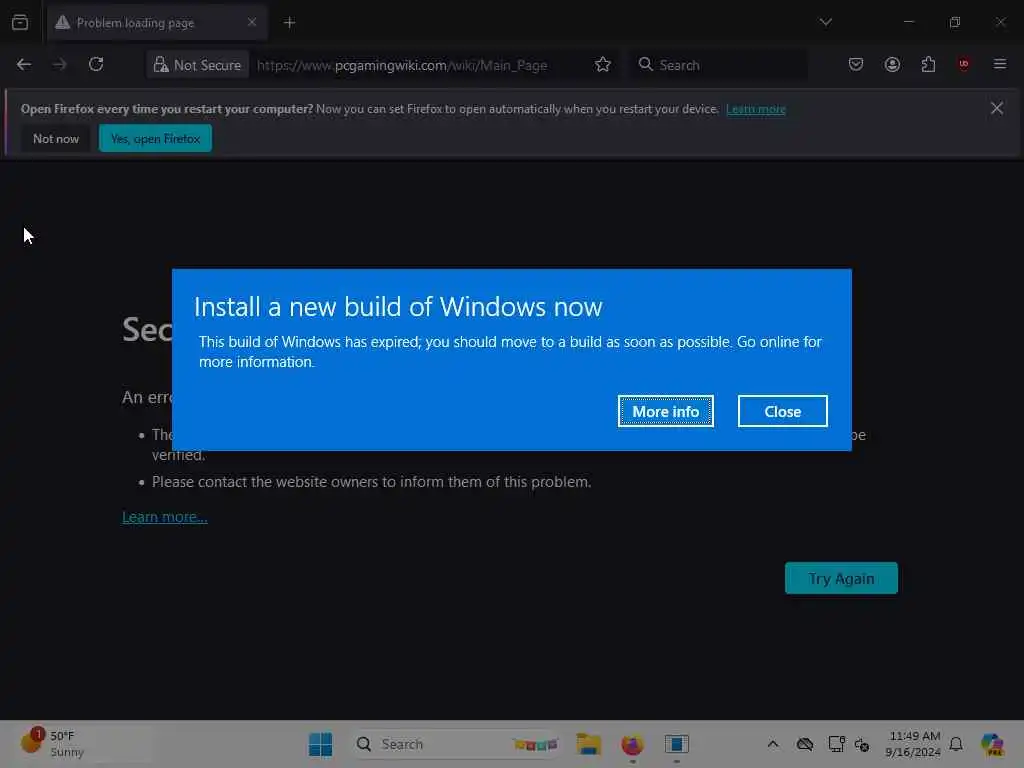Click More info in the Windows dialog
This screenshot has height=768, width=1024.
[x=665, y=411]
